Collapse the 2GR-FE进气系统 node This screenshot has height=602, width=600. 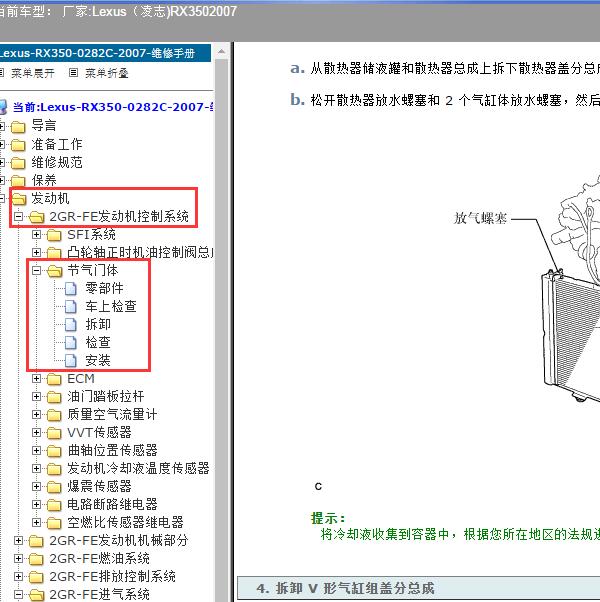[18, 594]
